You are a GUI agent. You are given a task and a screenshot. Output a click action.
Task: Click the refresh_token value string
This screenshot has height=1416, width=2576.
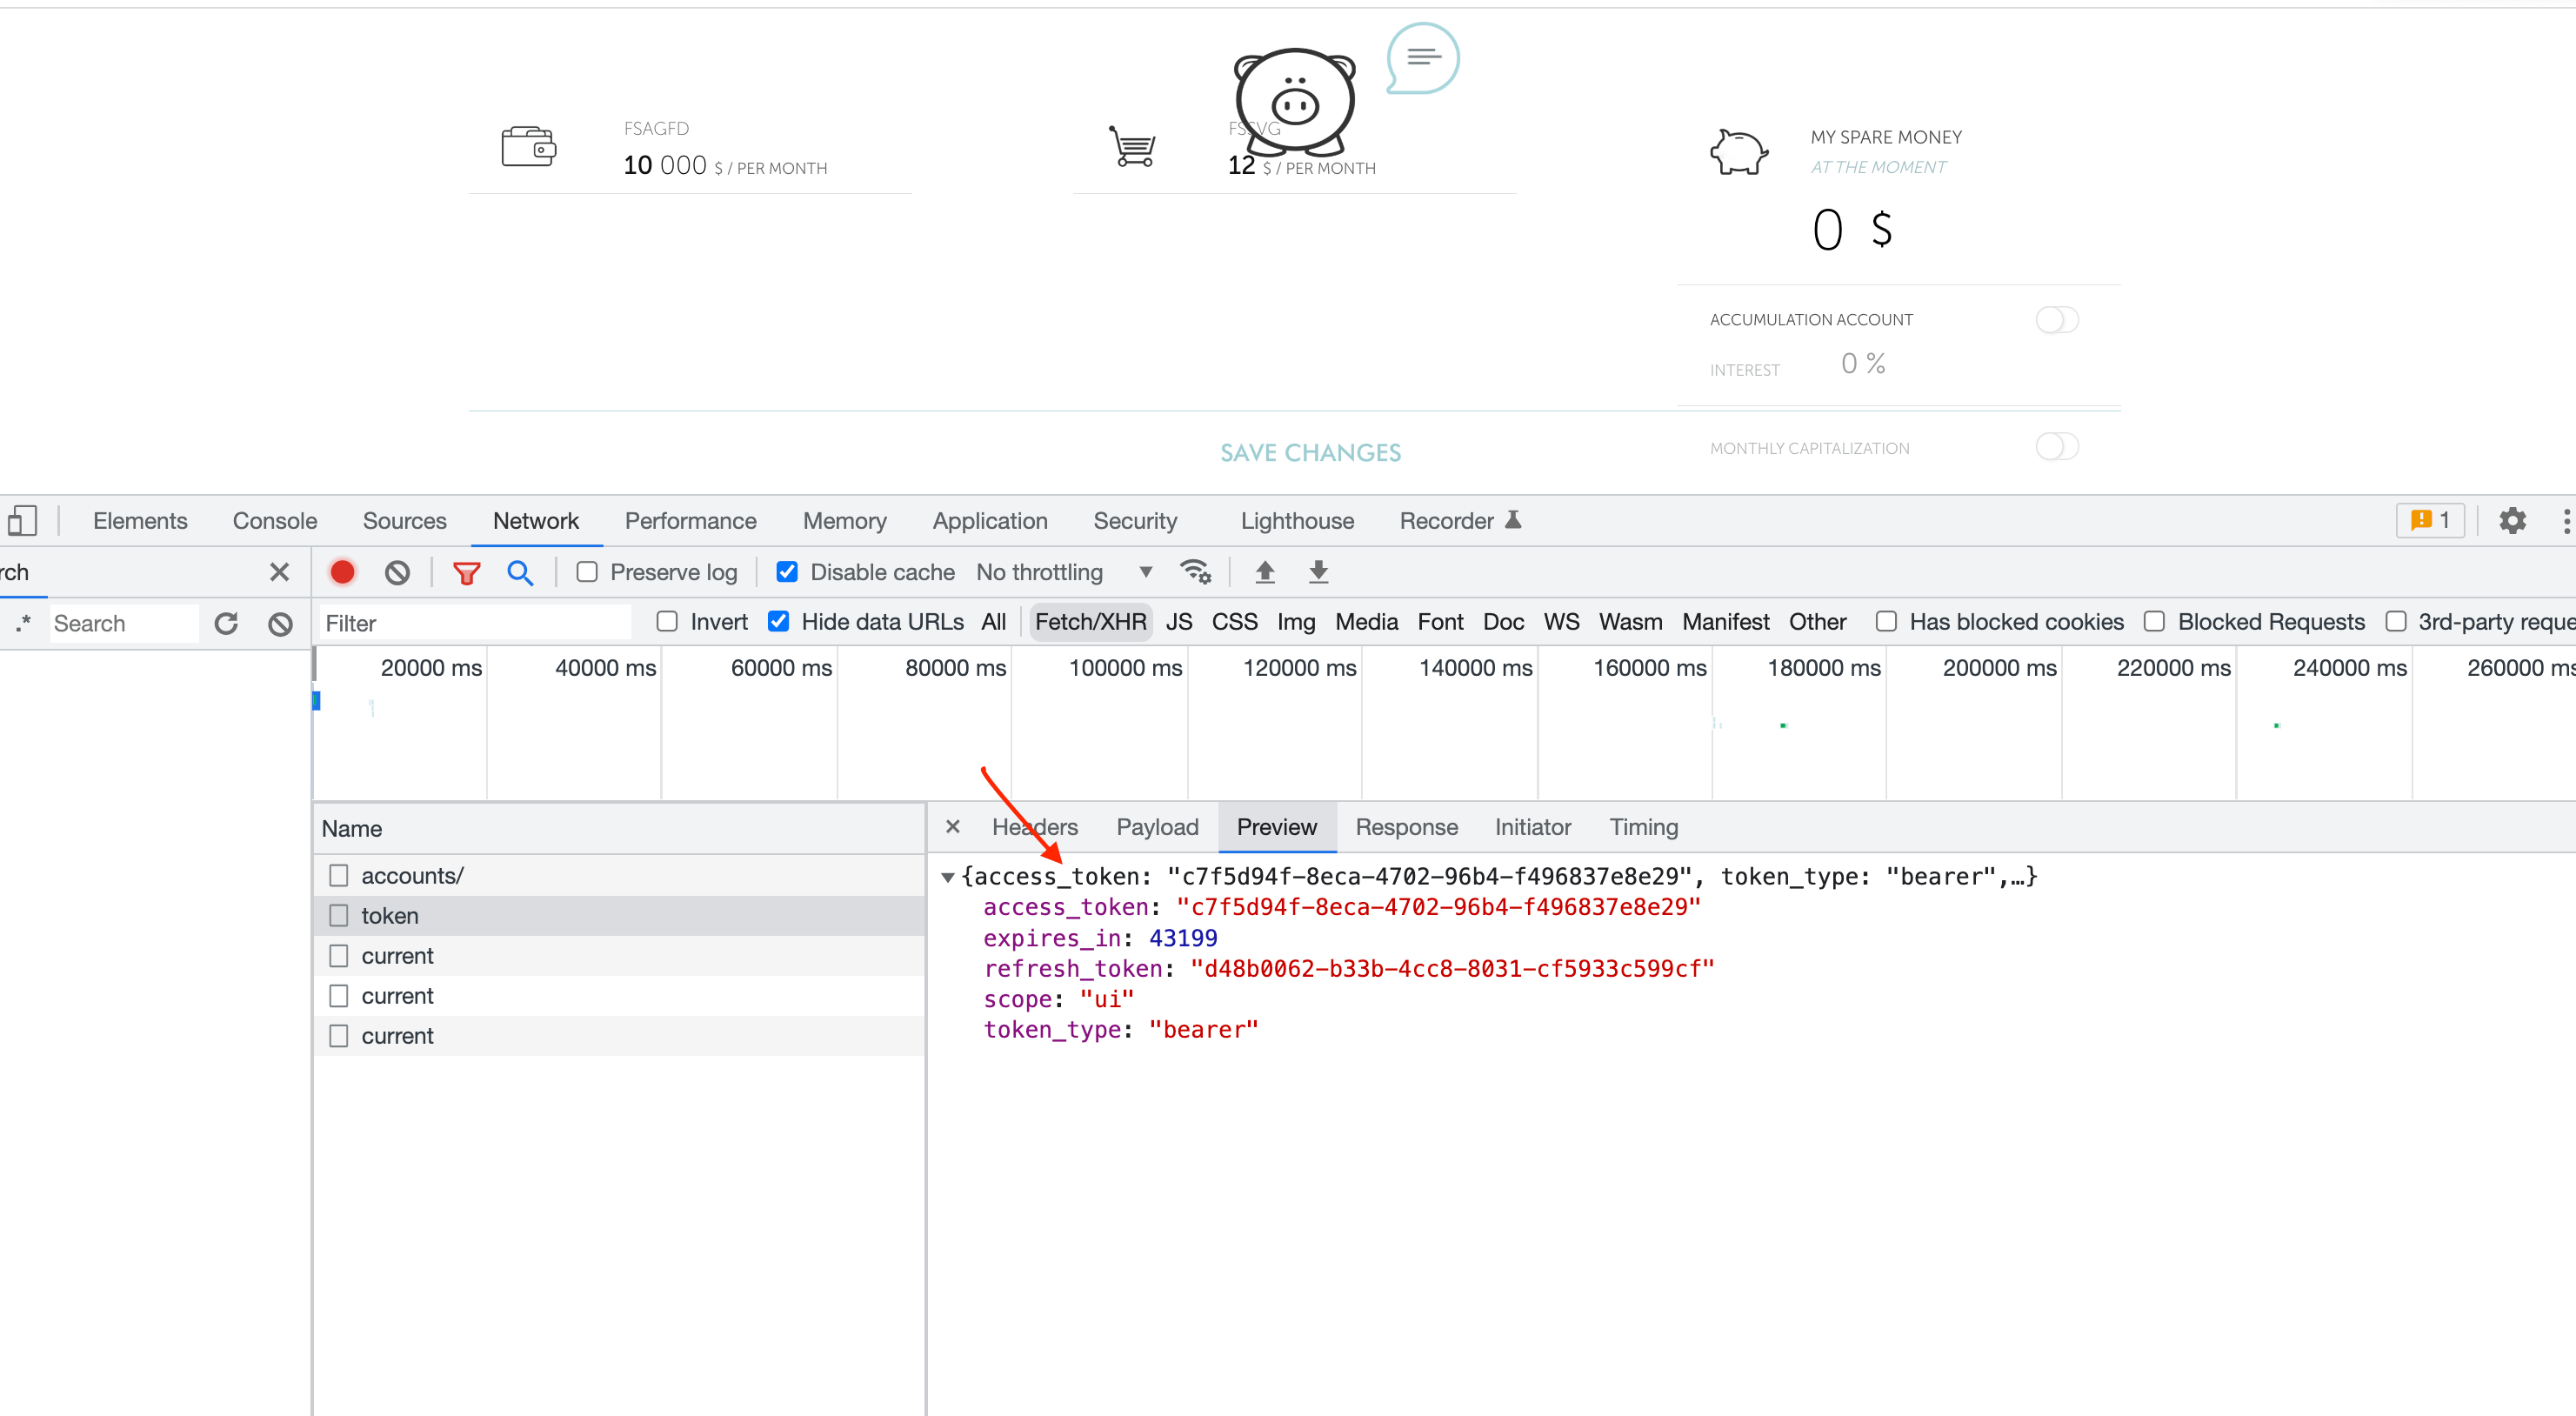coord(1452,969)
